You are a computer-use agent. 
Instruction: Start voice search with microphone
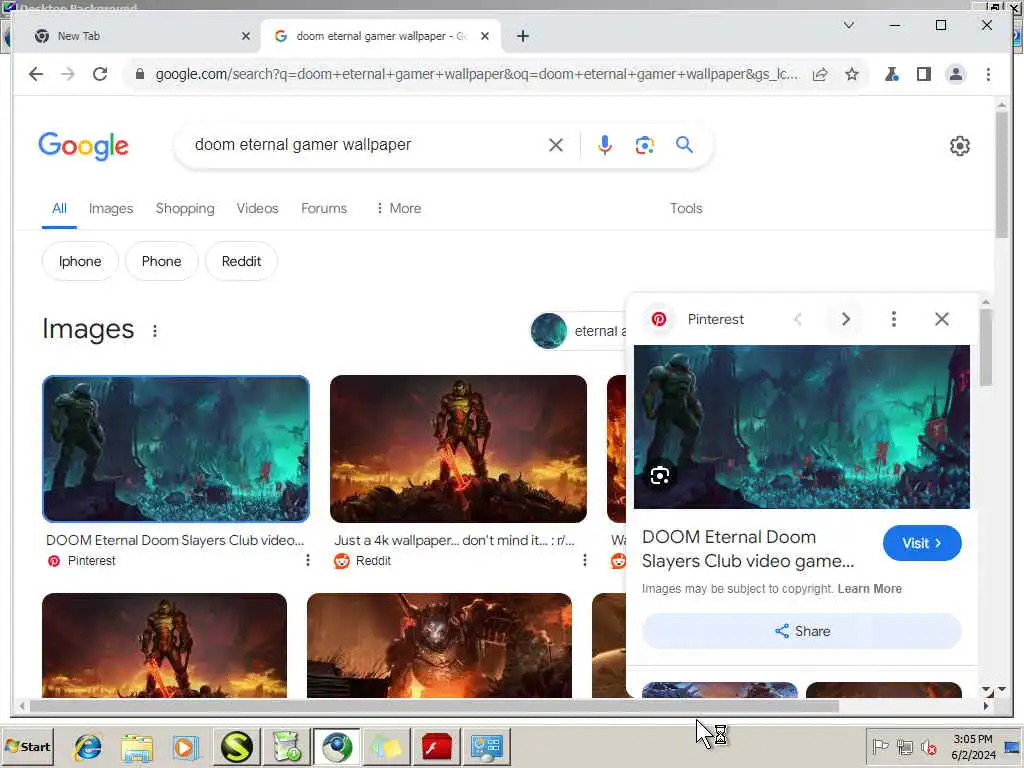pyautogui.click(x=605, y=145)
